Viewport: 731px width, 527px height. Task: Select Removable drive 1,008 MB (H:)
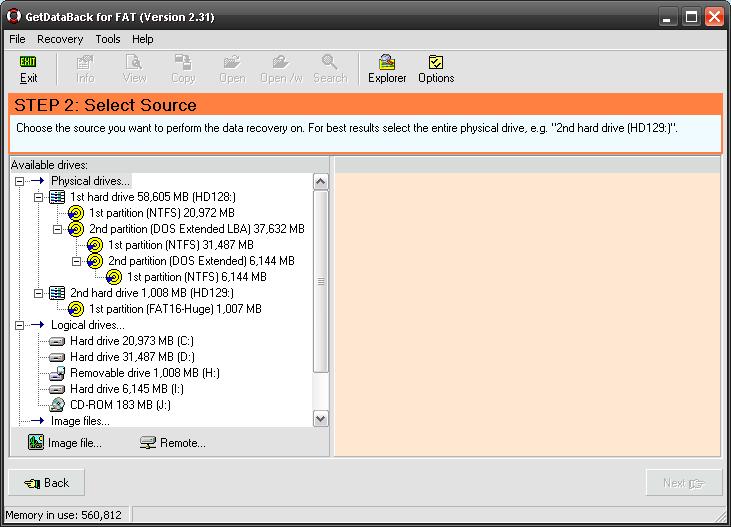pos(145,373)
